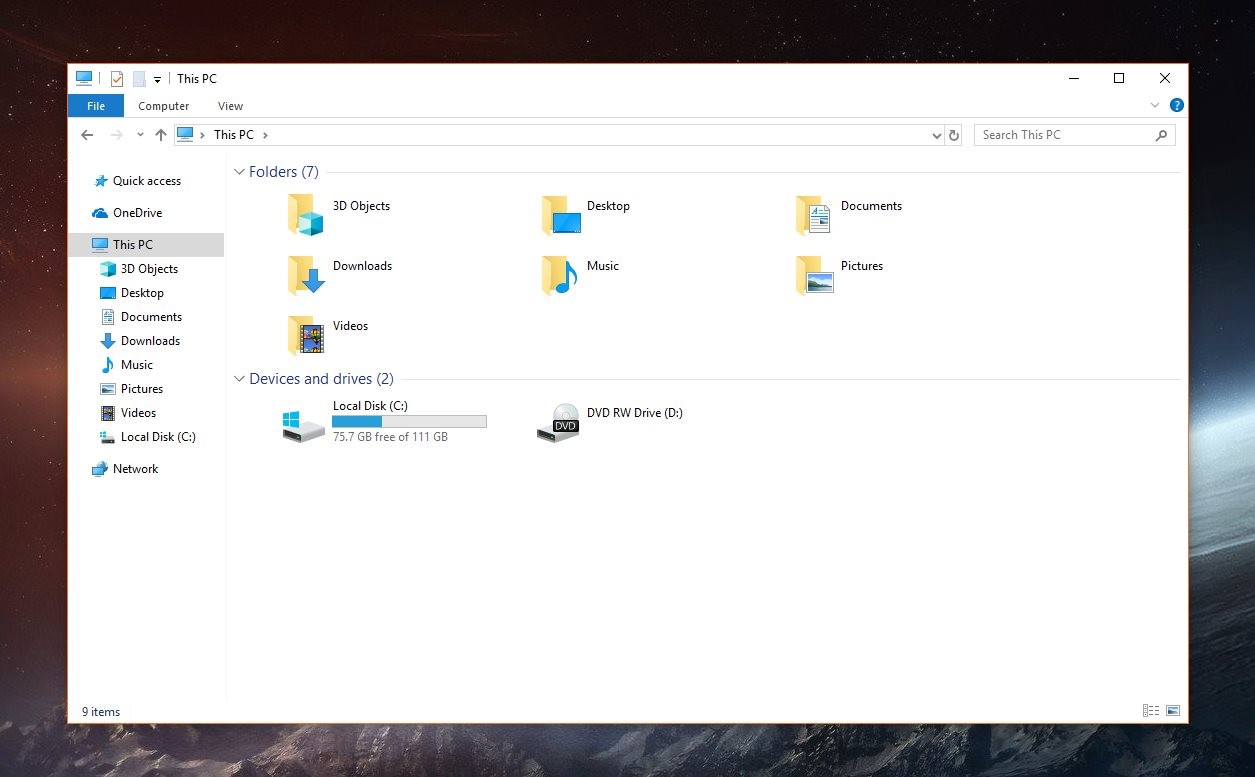Click the Local Disk (C:) usage bar

click(x=409, y=422)
